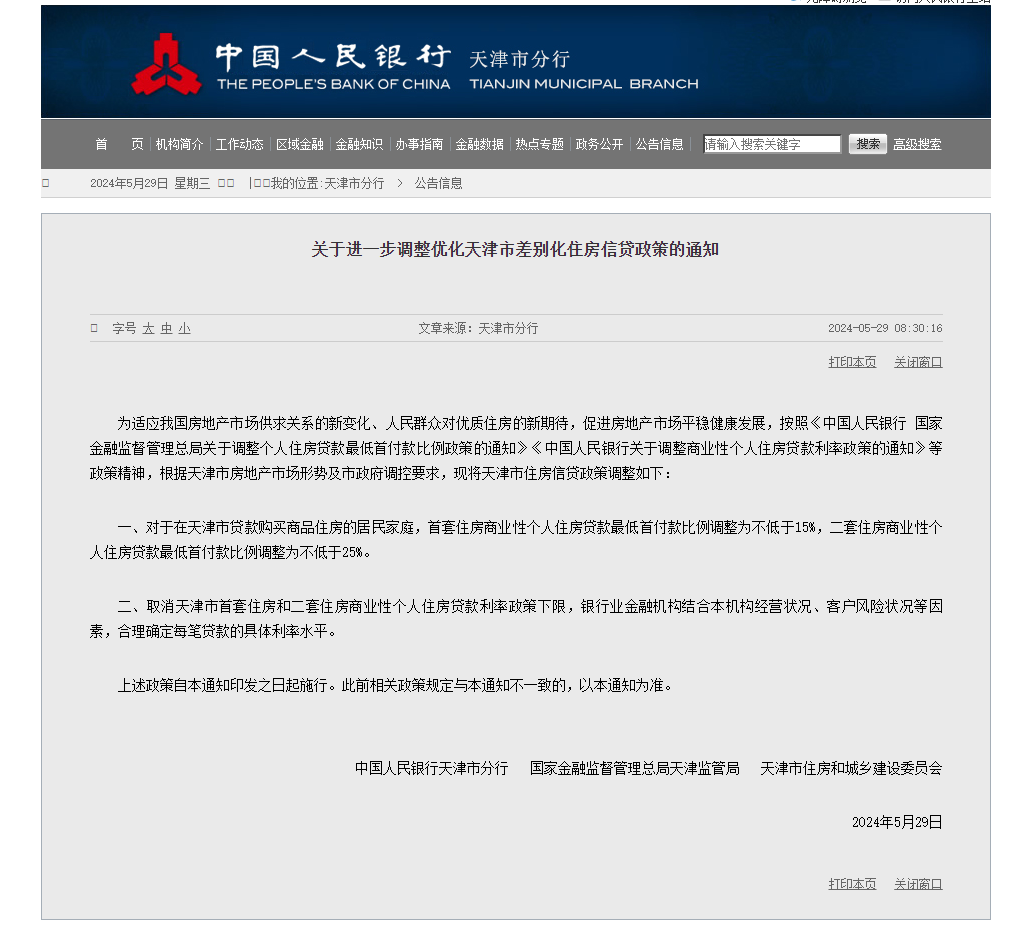Click the signature 国家金融监督管理总局天津监管局
1026x933 pixels.
coord(634,768)
